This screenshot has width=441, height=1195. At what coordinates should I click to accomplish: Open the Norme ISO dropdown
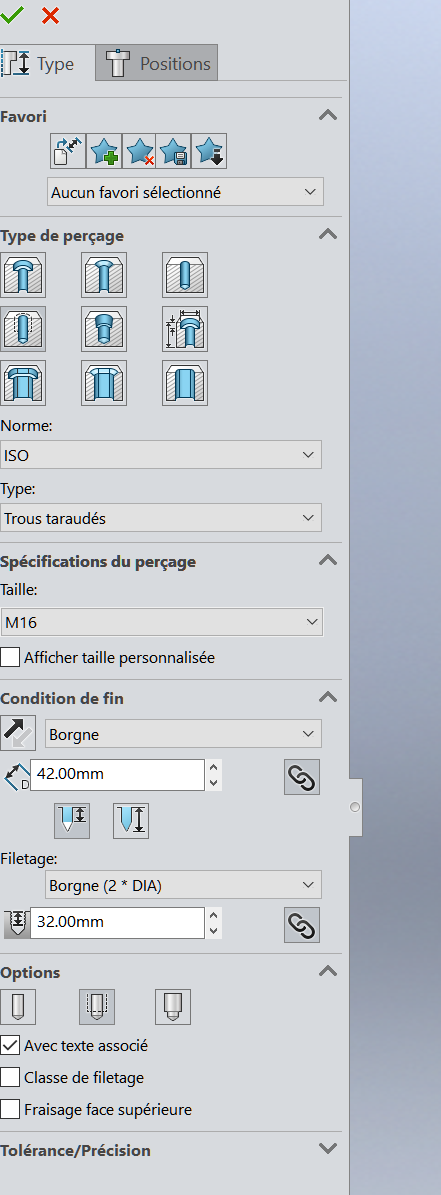161,455
